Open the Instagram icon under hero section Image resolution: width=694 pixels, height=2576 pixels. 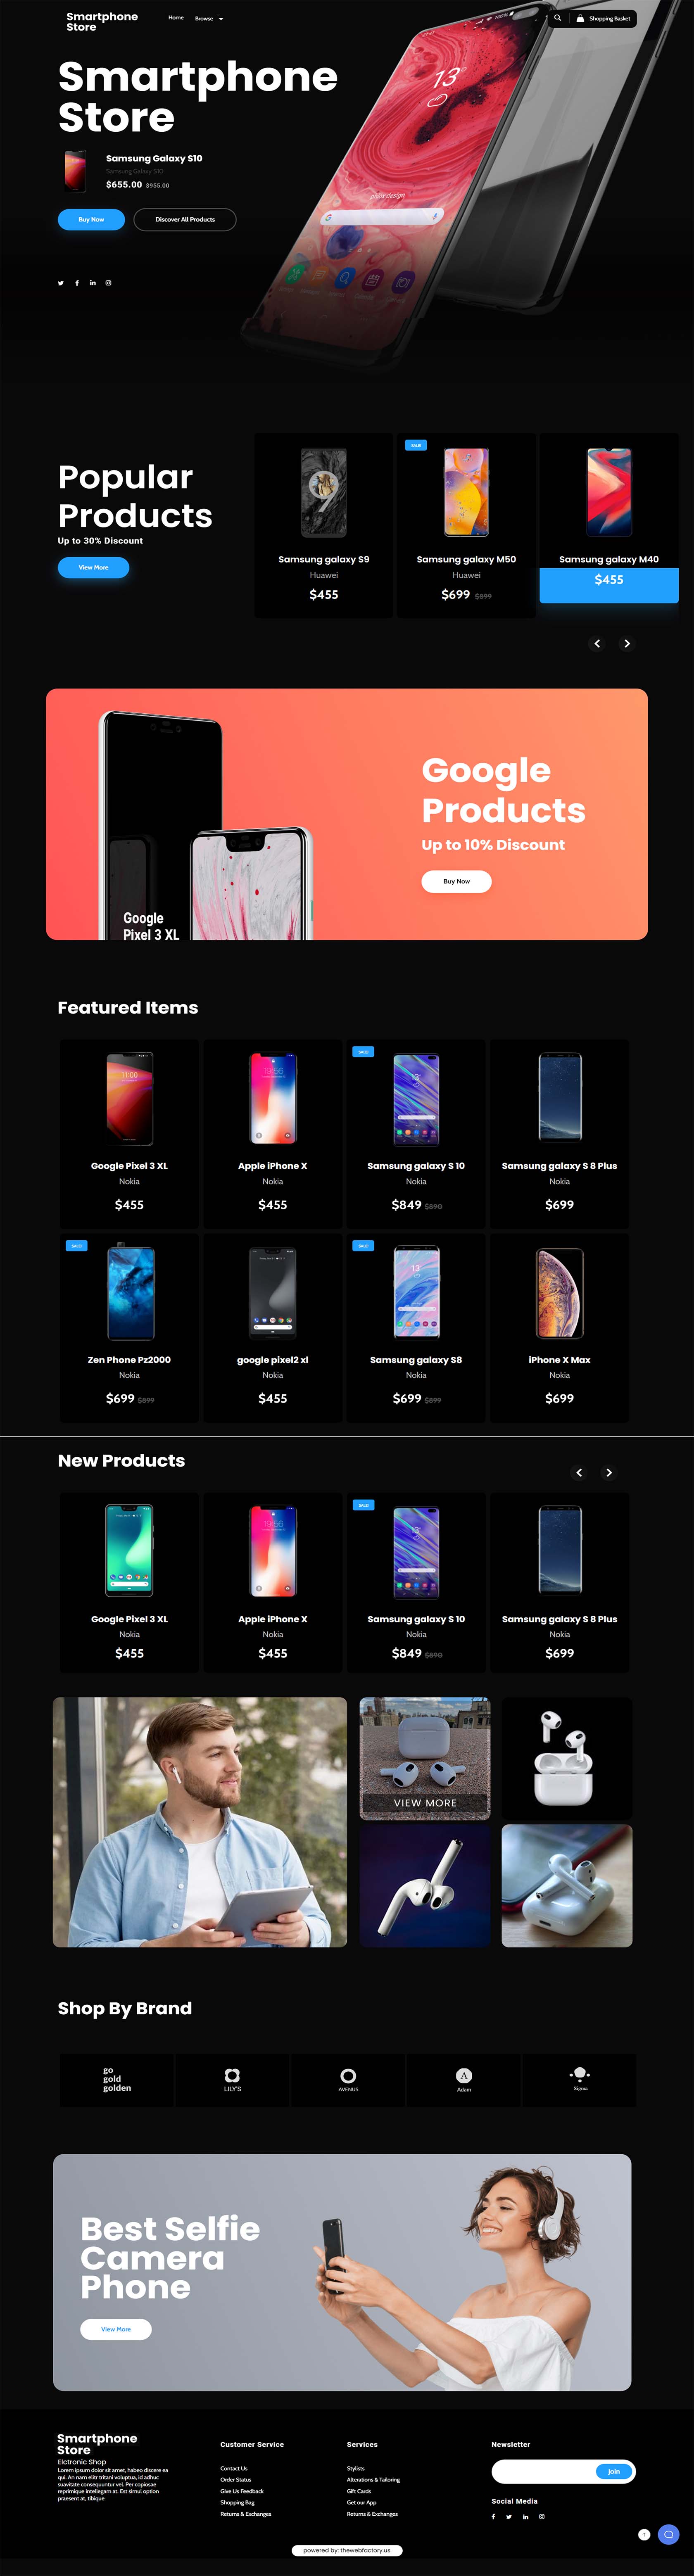pyautogui.click(x=109, y=283)
